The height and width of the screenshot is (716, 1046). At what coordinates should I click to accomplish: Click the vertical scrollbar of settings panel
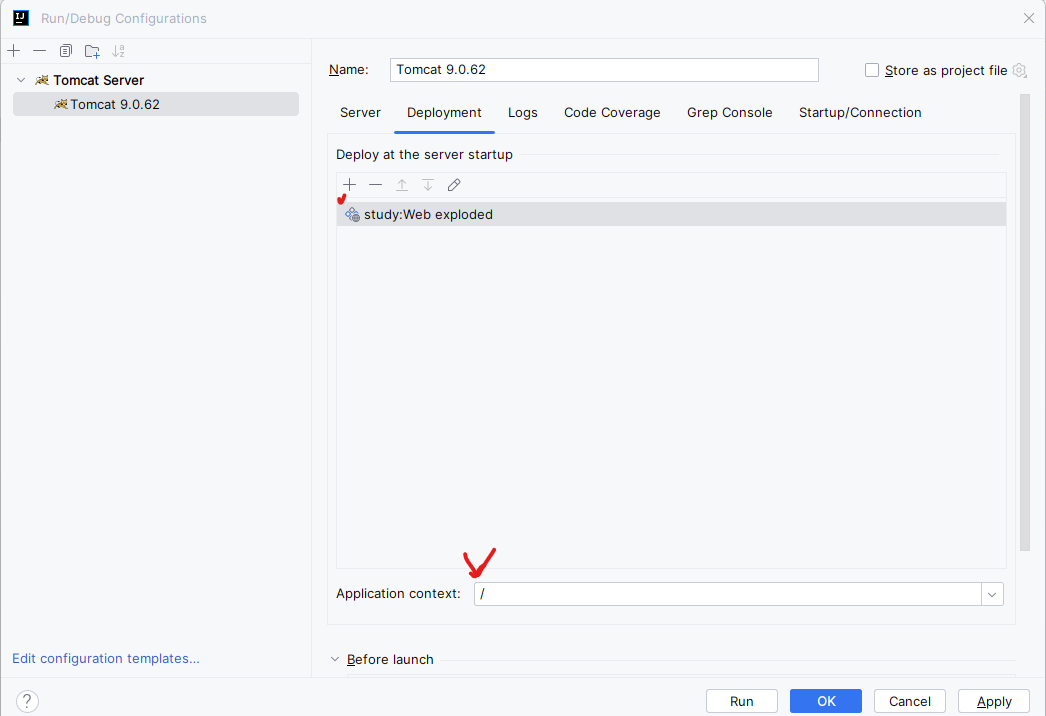[x=1025, y=323]
